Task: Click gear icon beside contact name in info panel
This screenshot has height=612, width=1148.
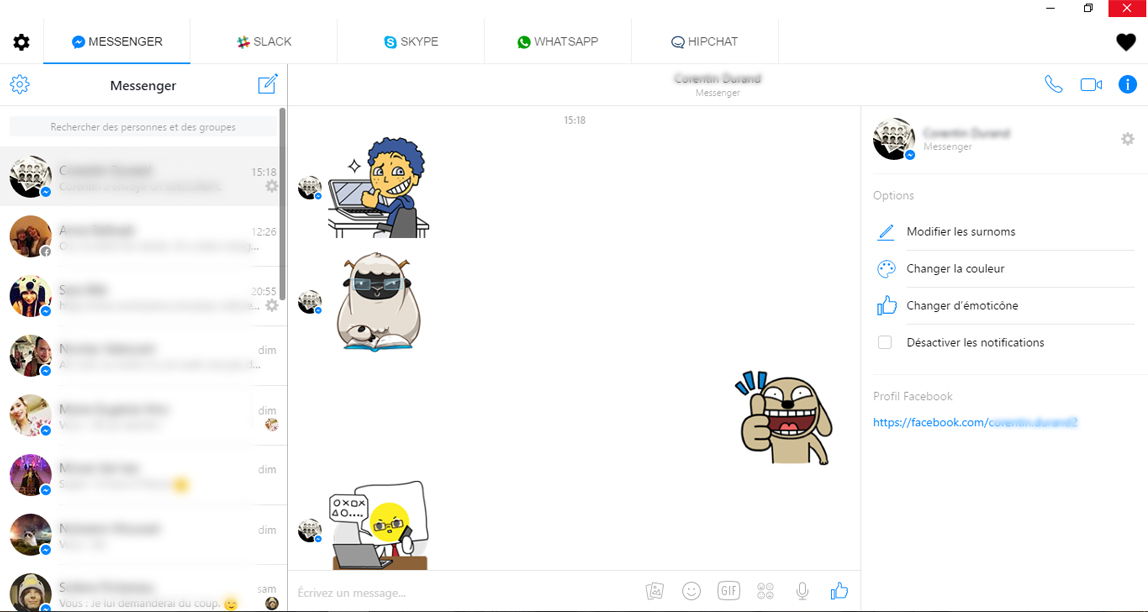Action: tap(1128, 138)
